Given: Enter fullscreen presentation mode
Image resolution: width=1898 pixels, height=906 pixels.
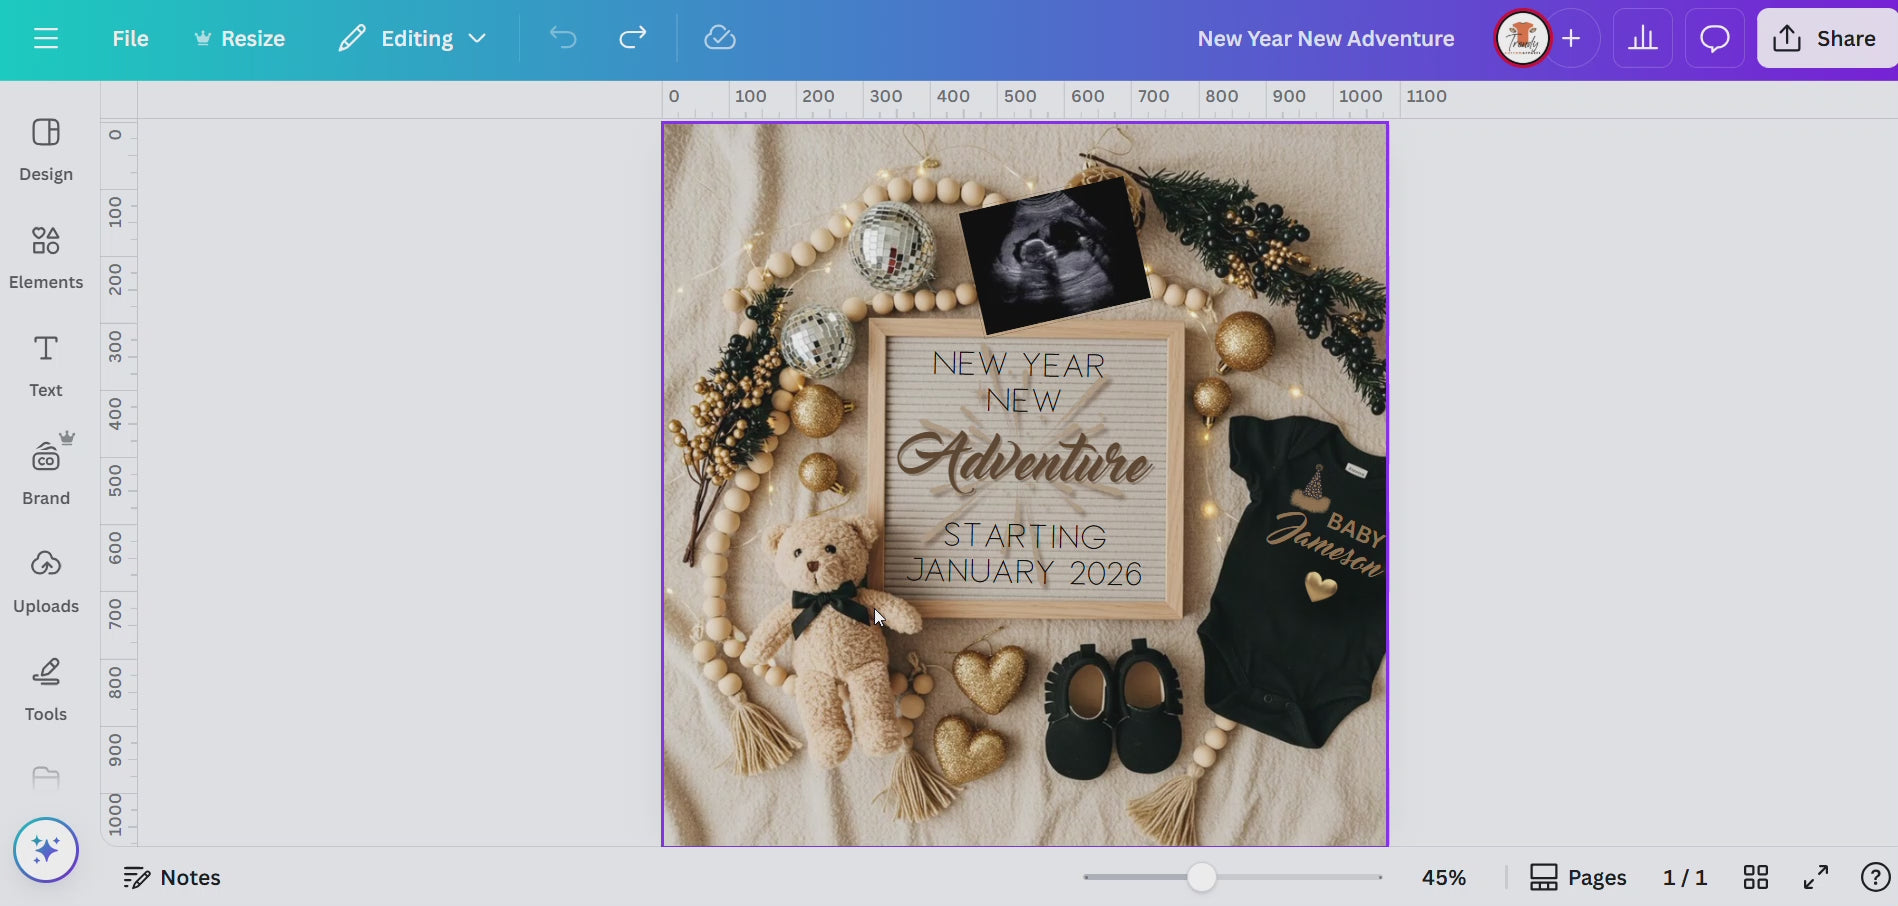Looking at the screenshot, I should pos(1816,877).
